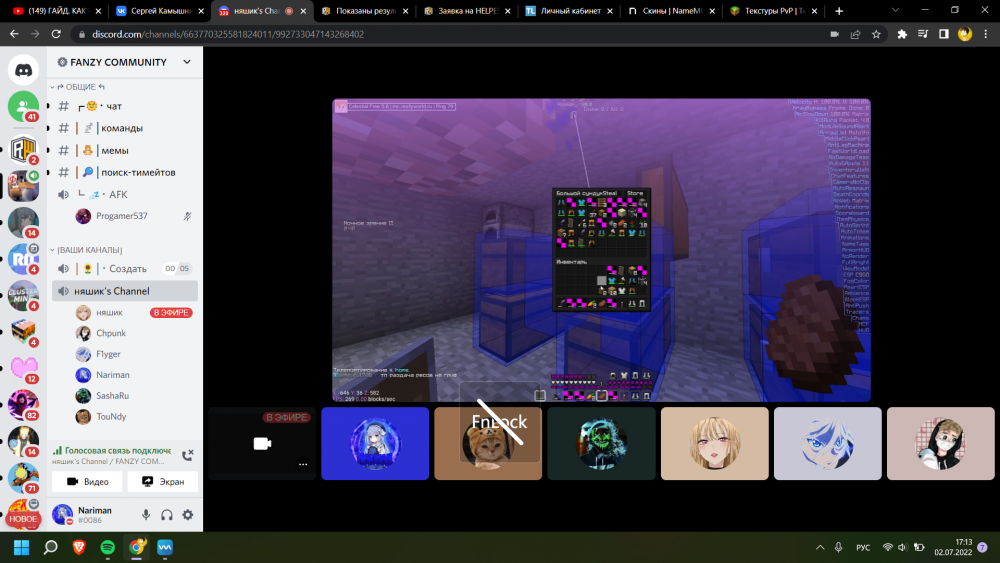The height and width of the screenshot is (563, 1000).
Task: Share screen with Экран button
Action: tap(163, 481)
